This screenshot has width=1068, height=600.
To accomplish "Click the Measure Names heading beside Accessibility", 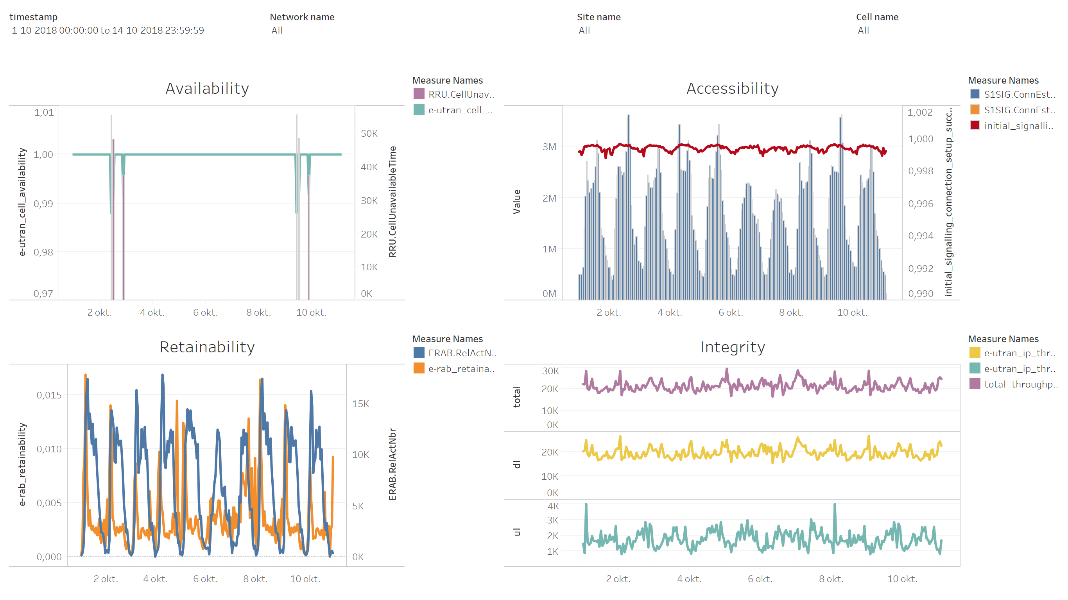I will 1003,80.
